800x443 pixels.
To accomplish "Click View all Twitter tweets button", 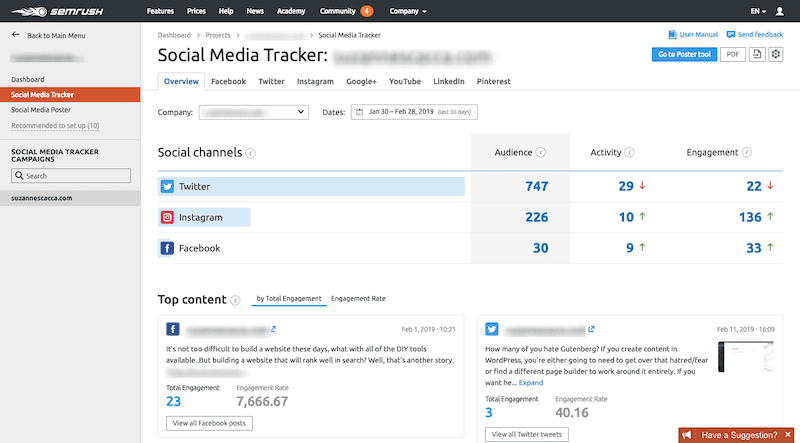I will [527, 435].
